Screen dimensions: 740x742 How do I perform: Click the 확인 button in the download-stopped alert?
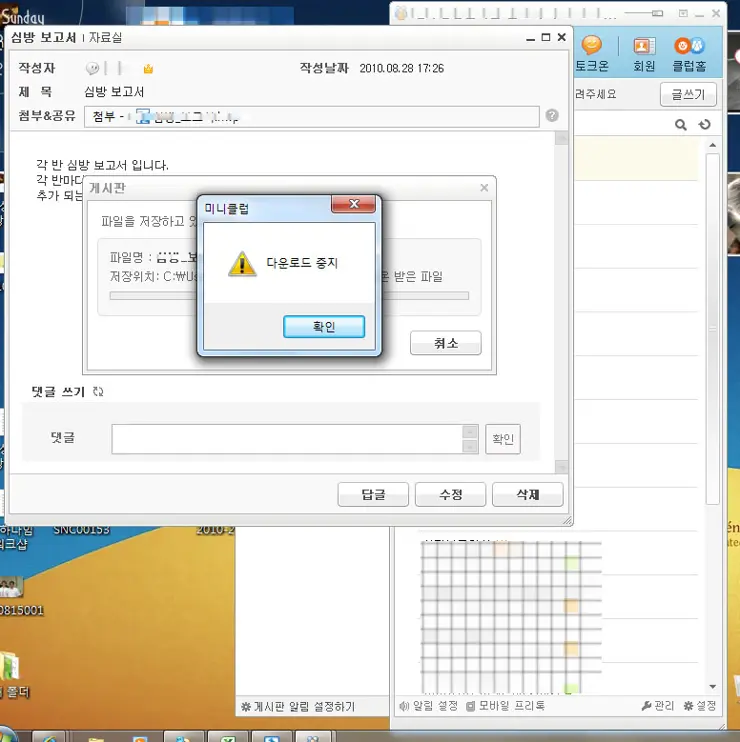[x=324, y=327]
